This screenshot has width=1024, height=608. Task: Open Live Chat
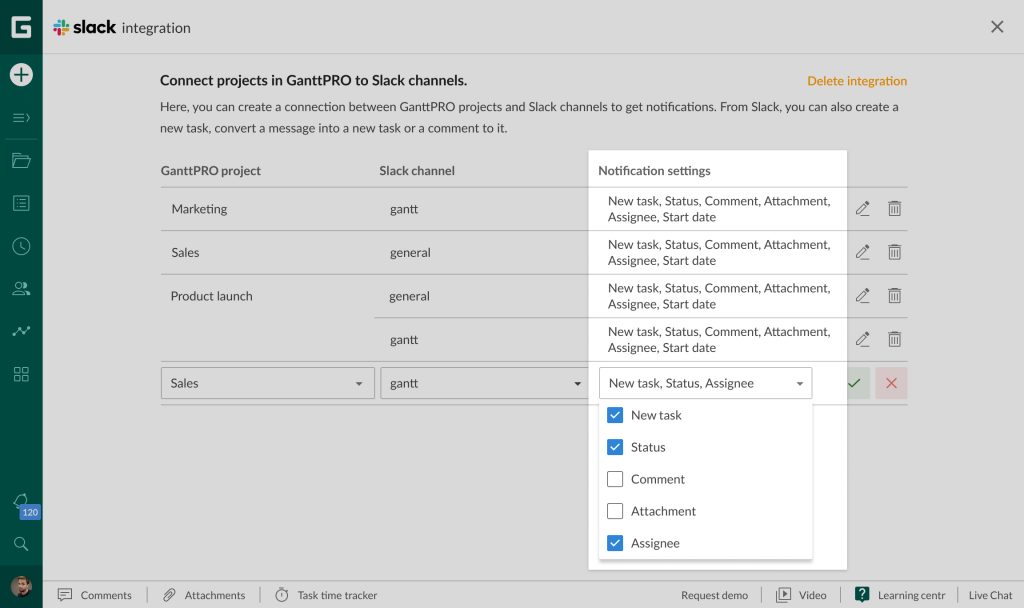click(x=990, y=595)
